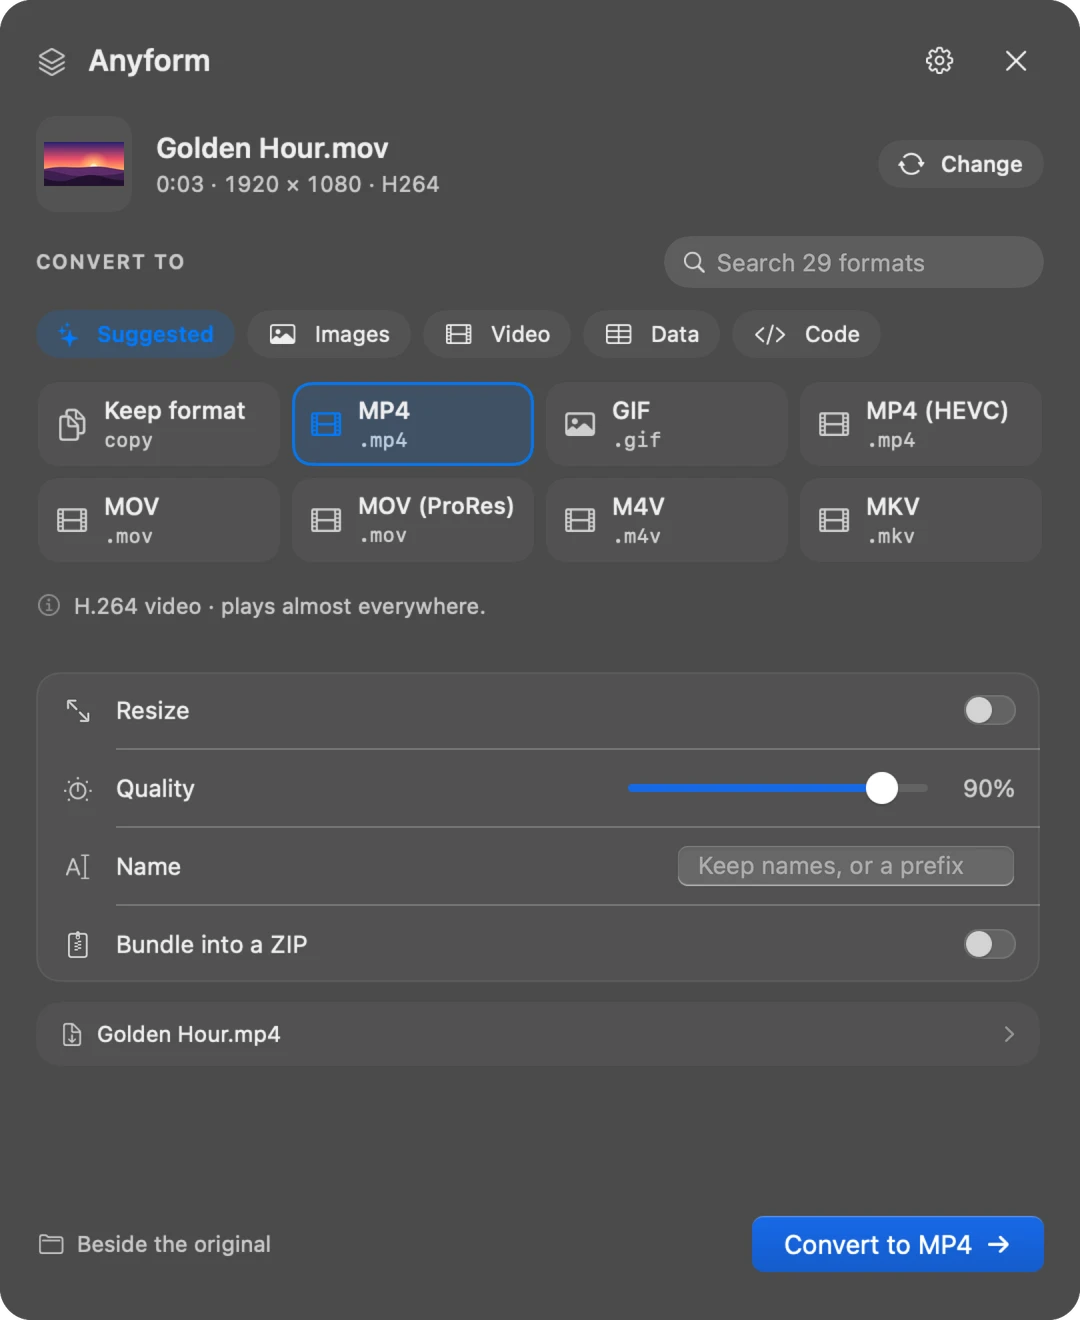Screen dimensions: 1080x1320
Task: Open settings via the gear icon
Action: click(939, 61)
